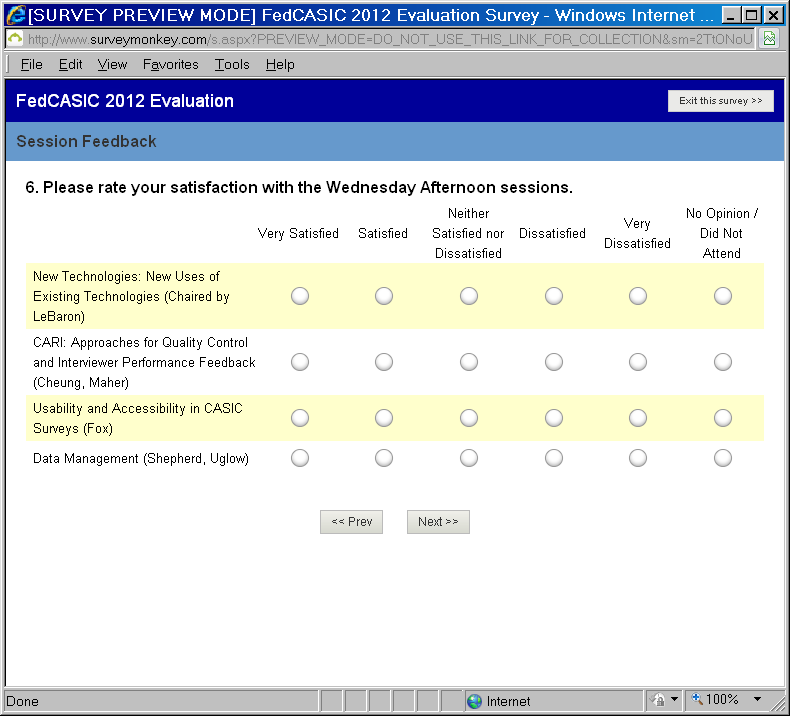The width and height of the screenshot is (790, 716).
Task: Select No Opinion for Data Management session
Action: [x=722, y=458]
